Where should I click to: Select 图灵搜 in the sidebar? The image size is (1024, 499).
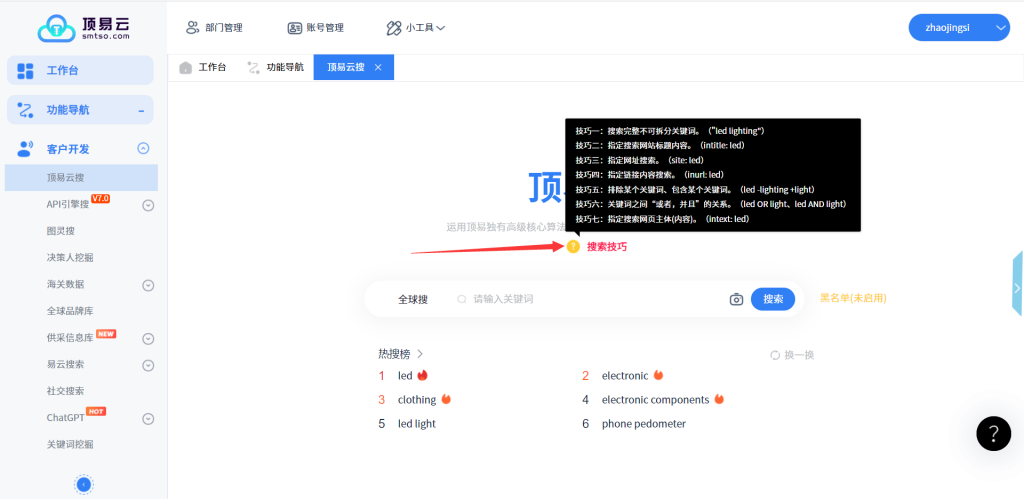pos(63,230)
